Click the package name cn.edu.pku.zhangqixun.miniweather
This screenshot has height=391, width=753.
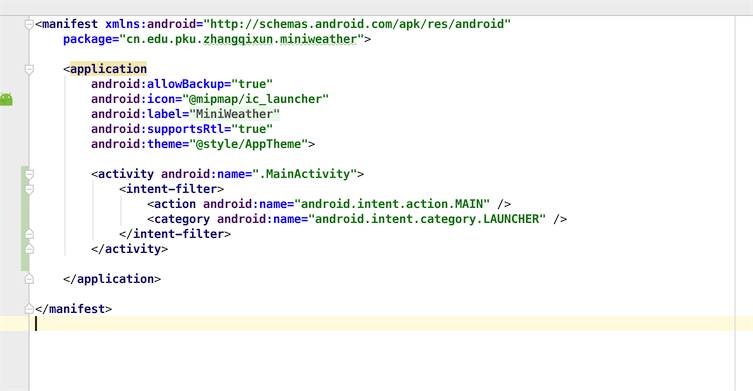pos(242,39)
